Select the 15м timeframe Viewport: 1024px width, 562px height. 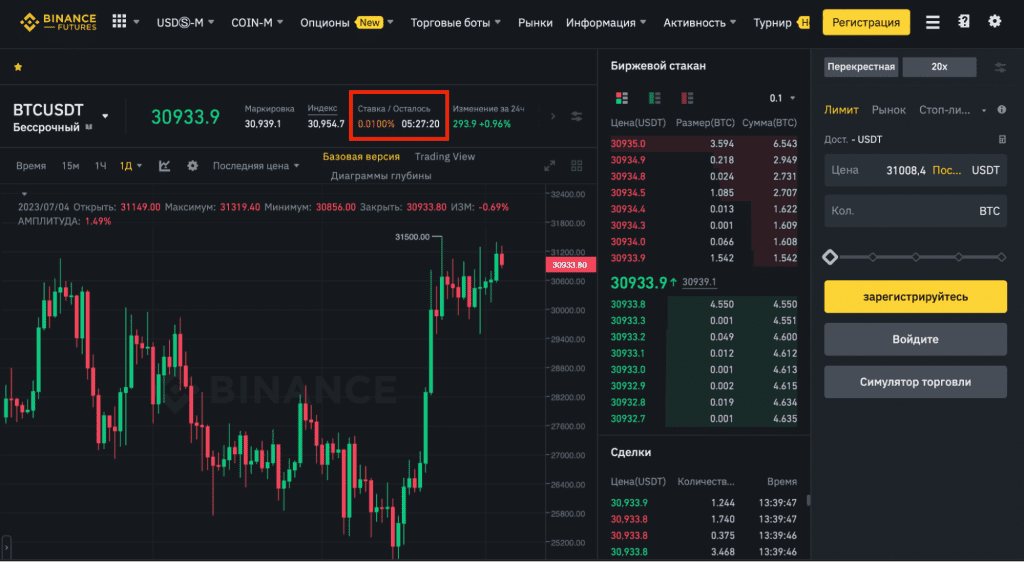(x=70, y=166)
